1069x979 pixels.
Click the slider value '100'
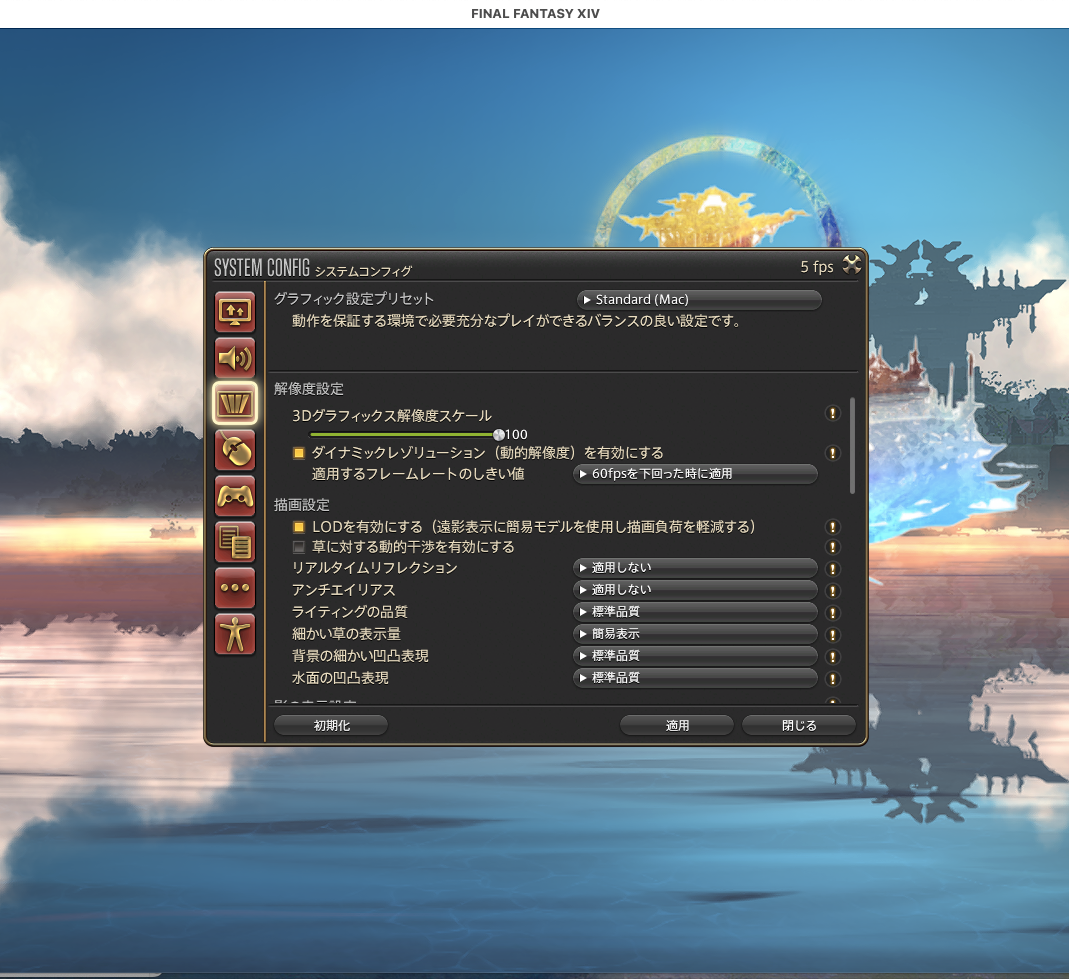516,434
